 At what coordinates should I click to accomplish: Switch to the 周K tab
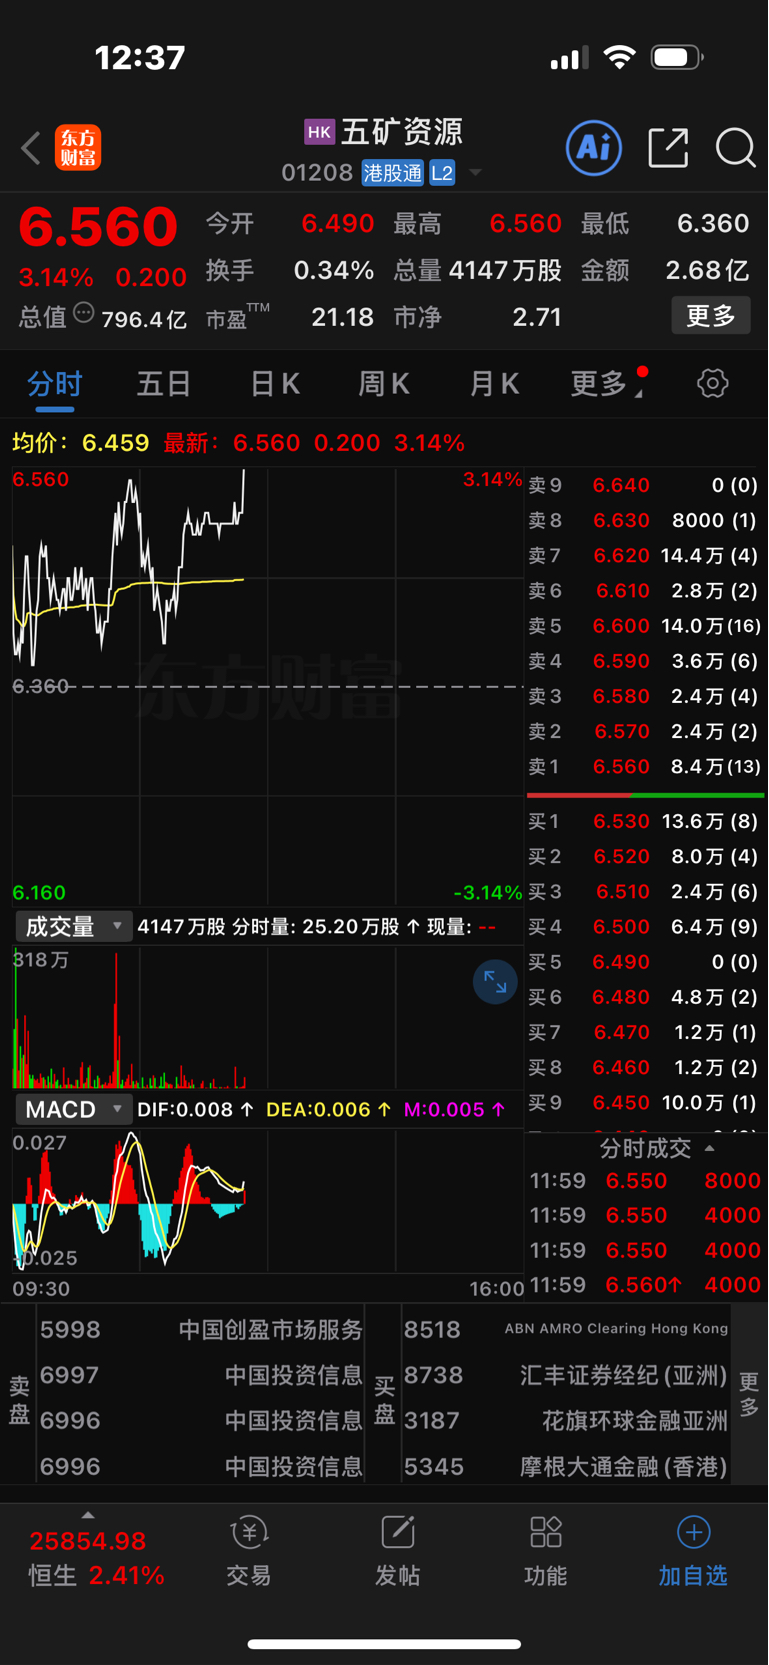tap(384, 384)
